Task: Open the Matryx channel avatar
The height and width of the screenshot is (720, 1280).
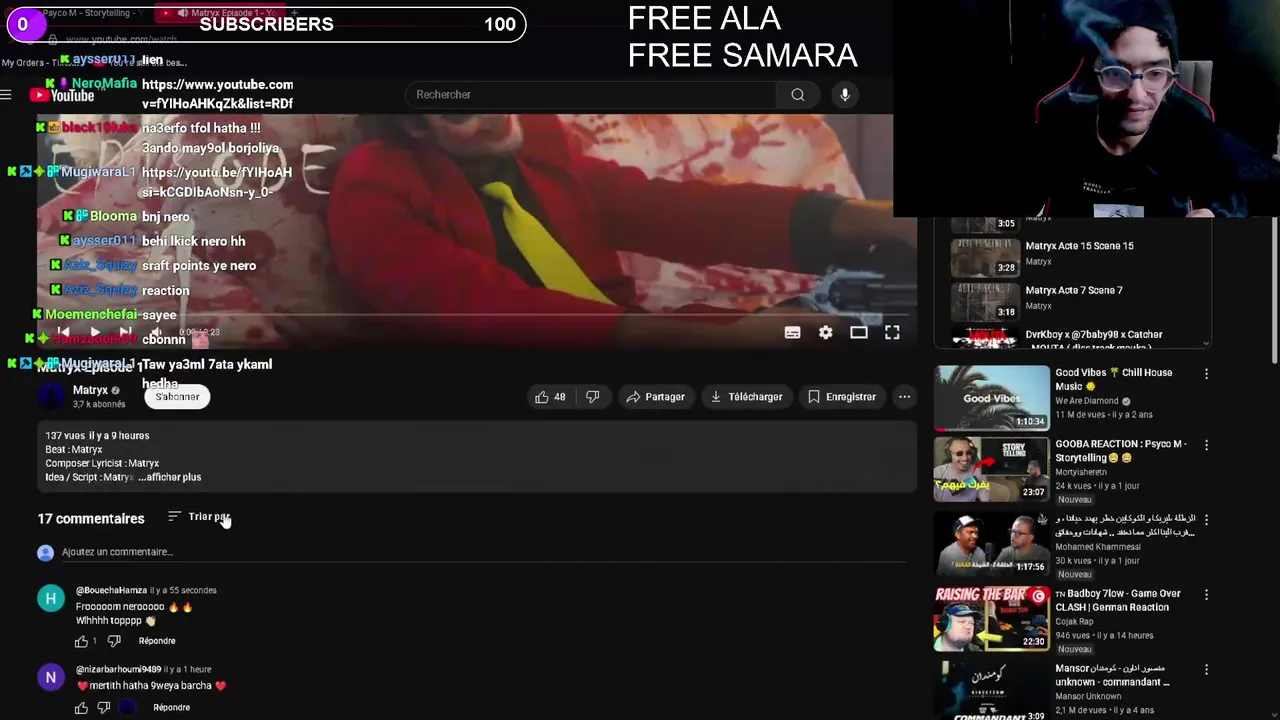Action: click(x=51, y=397)
